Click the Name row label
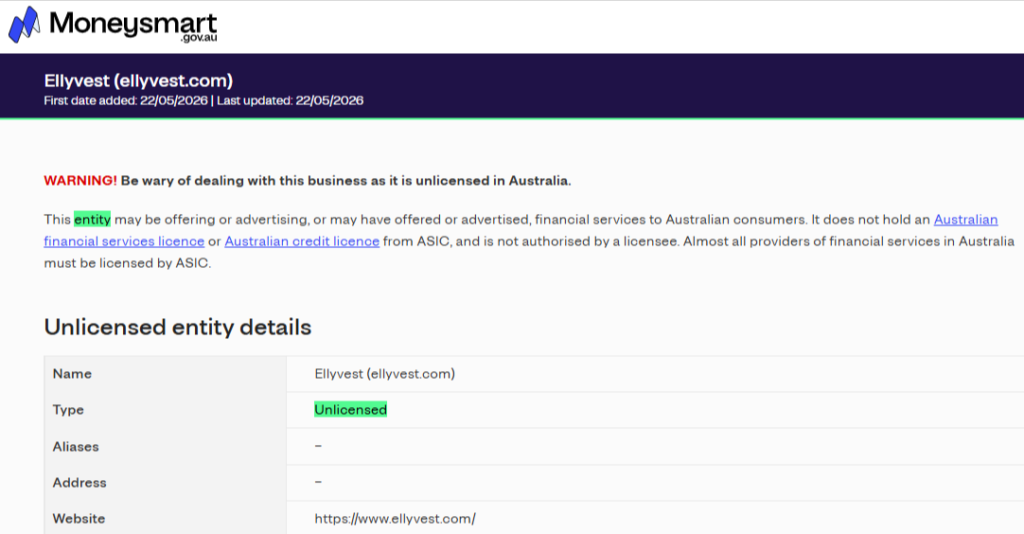 point(72,374)
